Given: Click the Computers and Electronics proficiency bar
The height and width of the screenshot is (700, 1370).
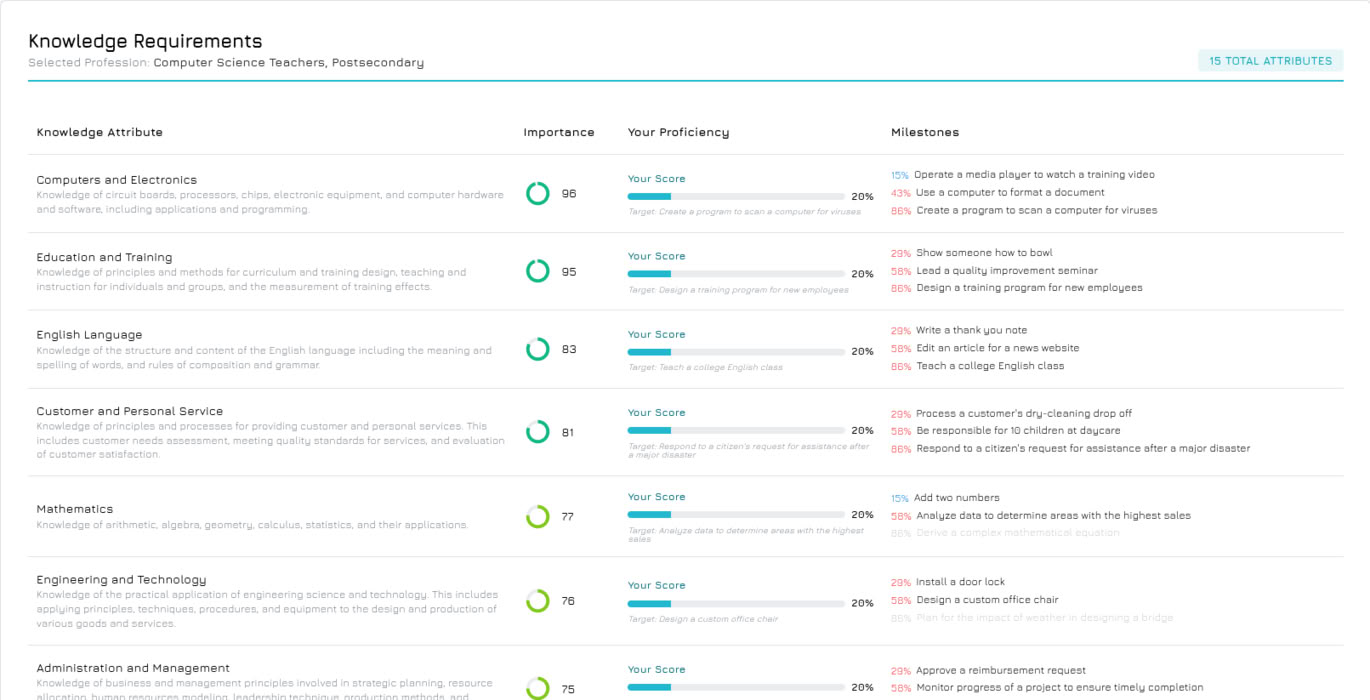Looking at the screenshot, I should tap(736, 197).
